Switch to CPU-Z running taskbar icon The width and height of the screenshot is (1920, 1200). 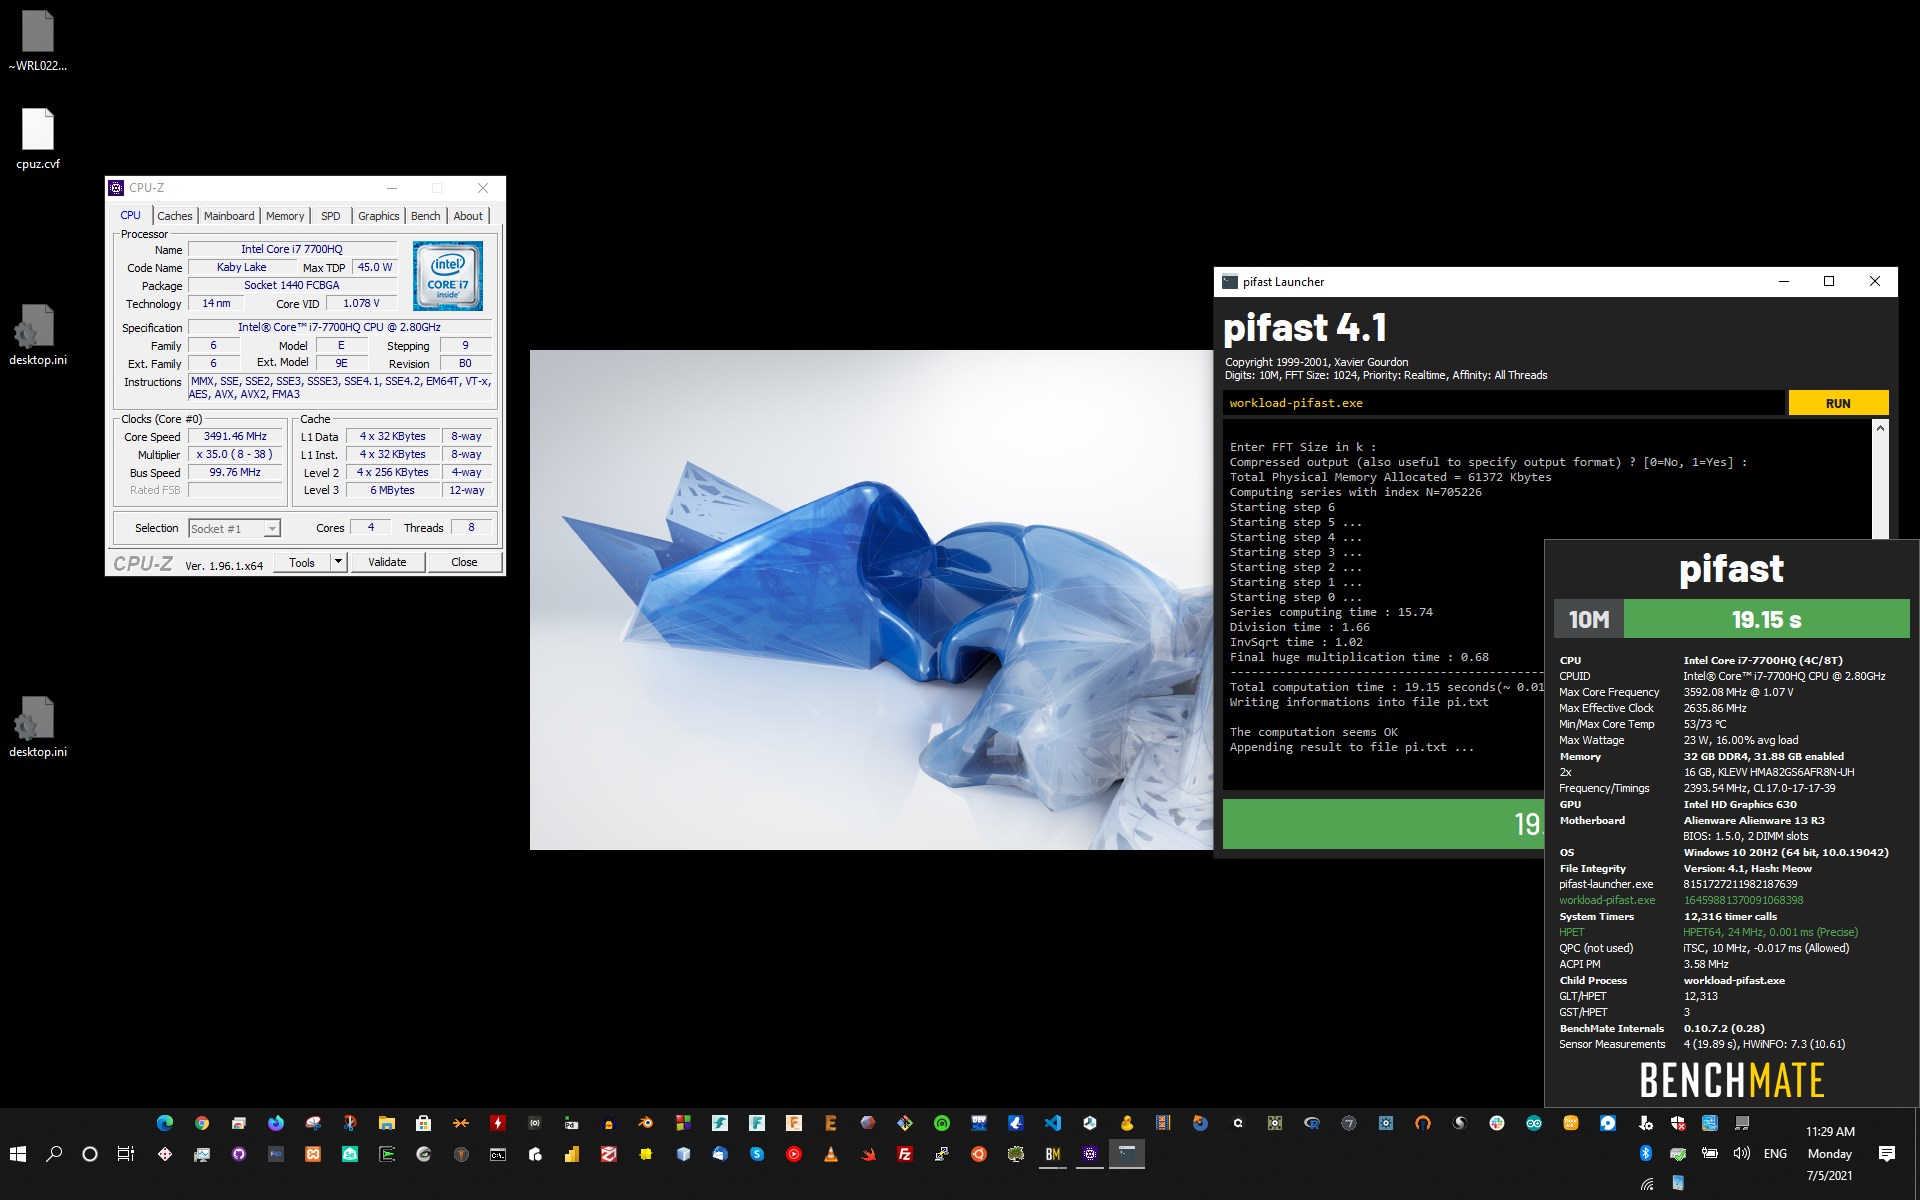point(1090,1154)
